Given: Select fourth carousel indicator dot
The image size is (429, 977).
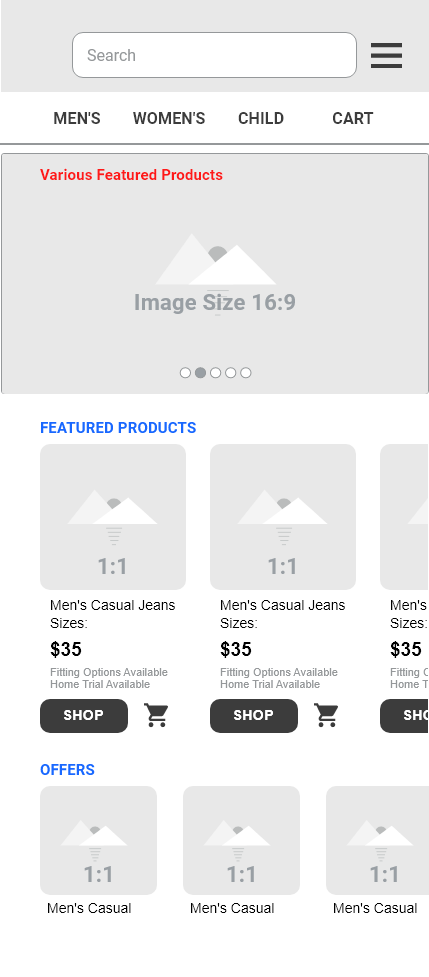Looking at the screenshot, I should point(230,373).
